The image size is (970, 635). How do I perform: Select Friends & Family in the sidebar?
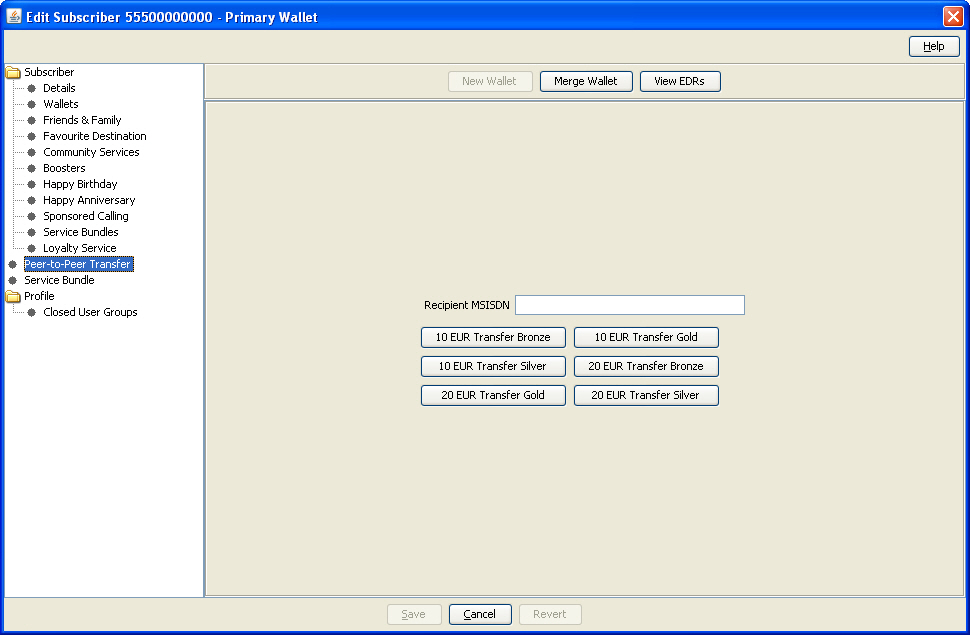pos(82,120)
